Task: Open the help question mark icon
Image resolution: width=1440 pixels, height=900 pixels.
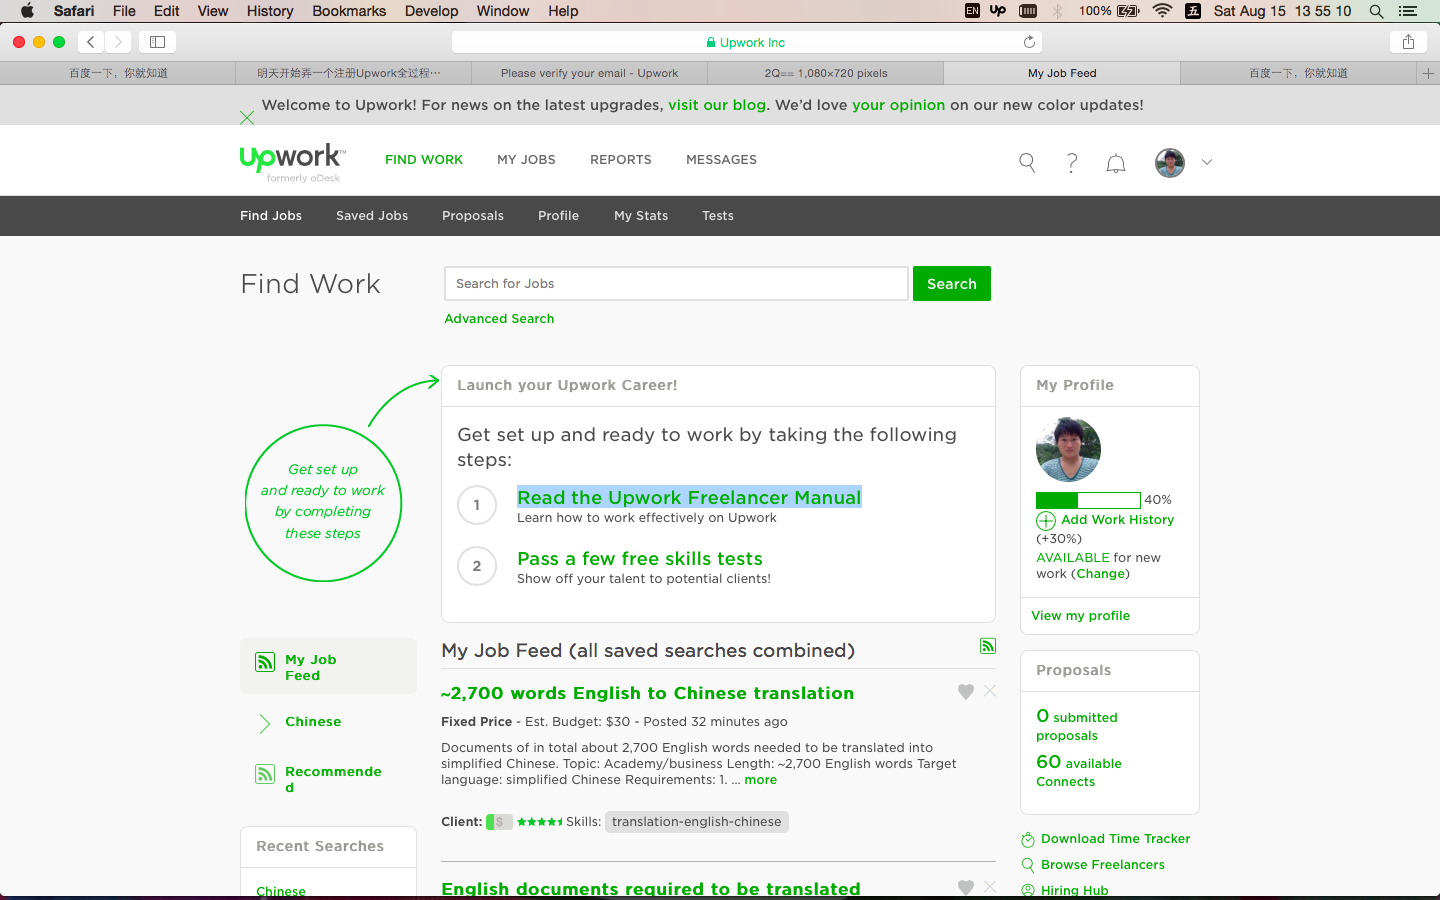Action: (x=1071, y=162)
